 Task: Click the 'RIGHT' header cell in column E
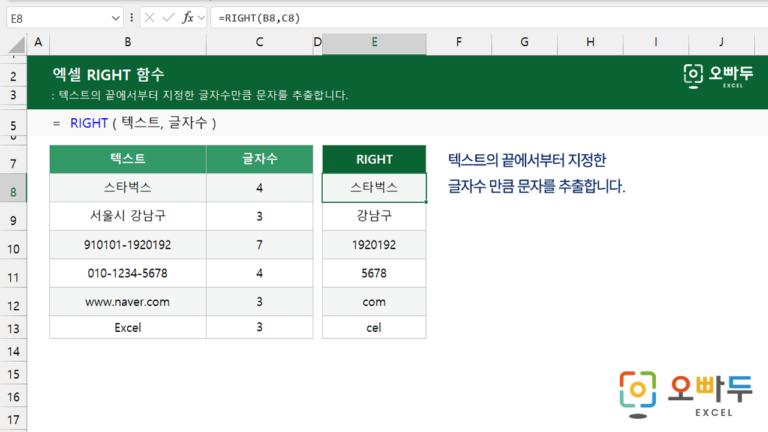coord(374,159)
